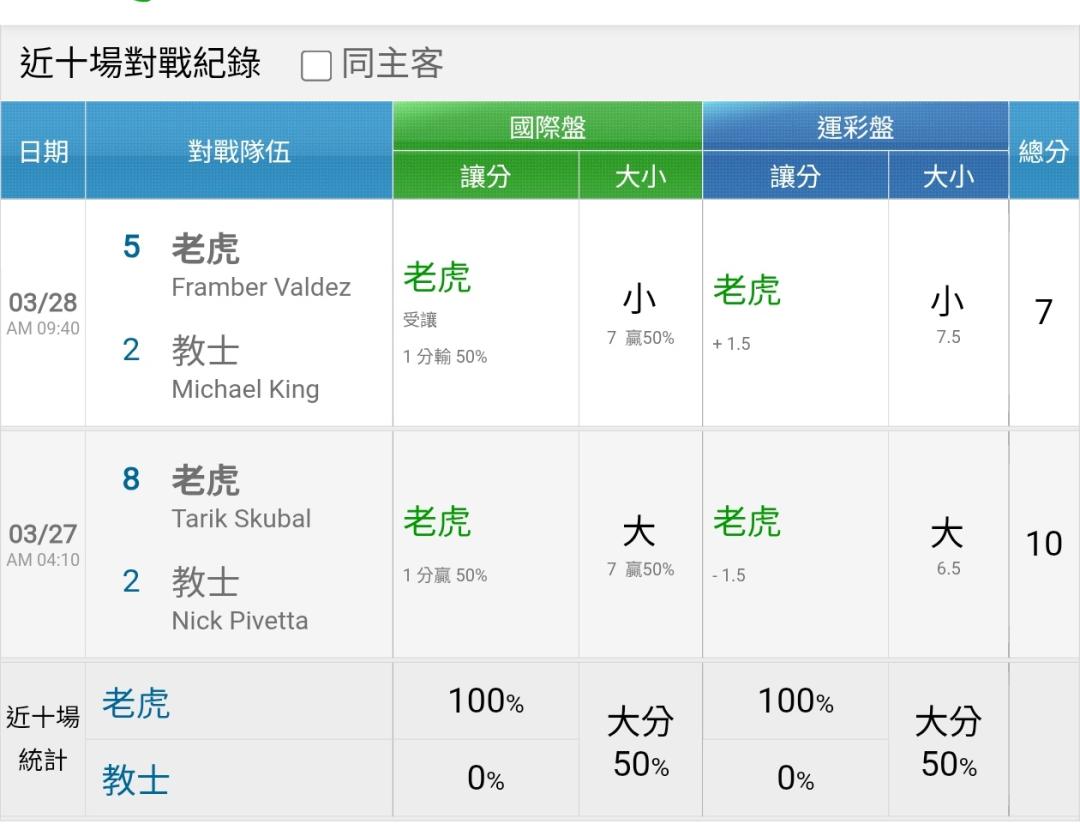This screenshot has height=836, width=1080.
Task: Click total score 7 cell
Action: (1043, 313)
